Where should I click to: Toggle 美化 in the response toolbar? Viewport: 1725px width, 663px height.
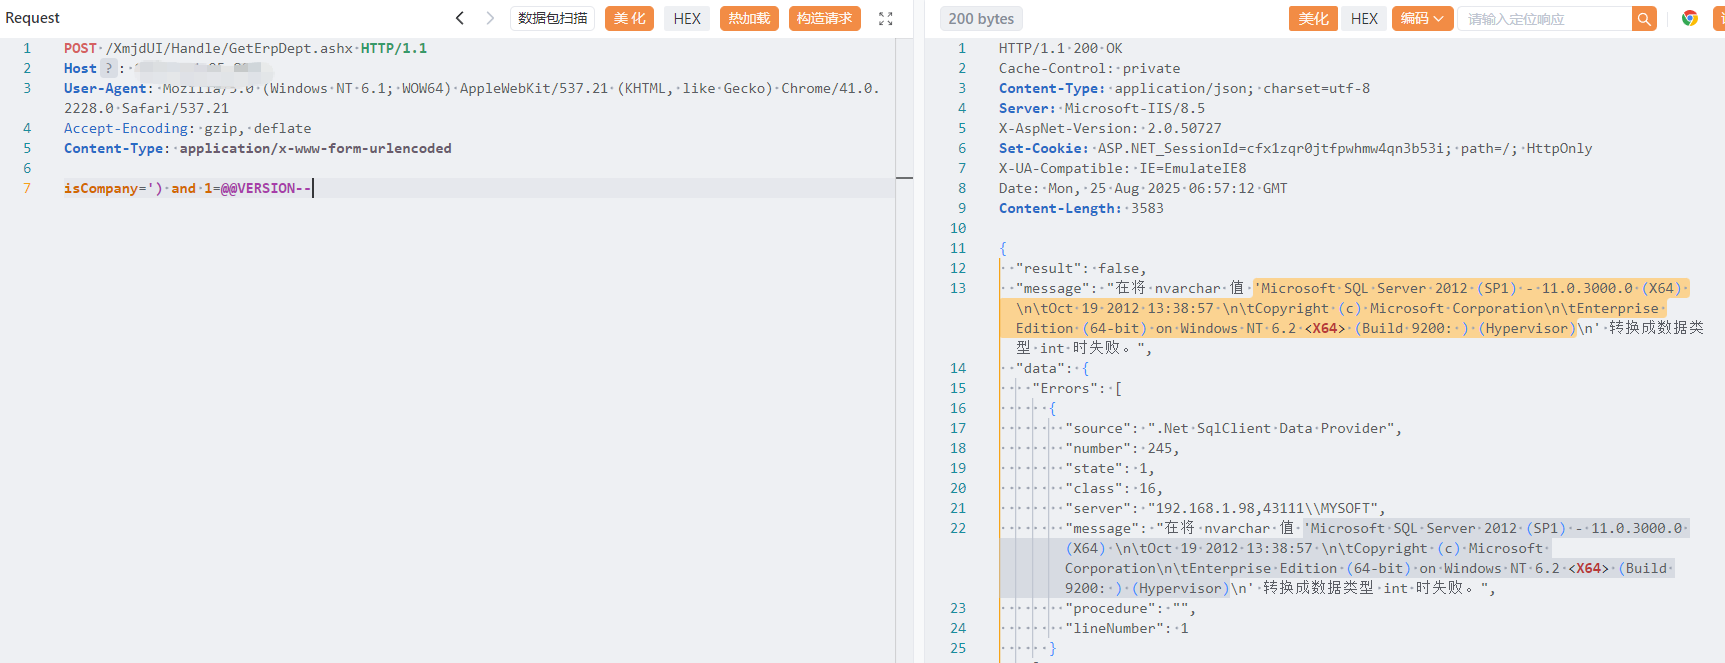tap(1313, 19)
